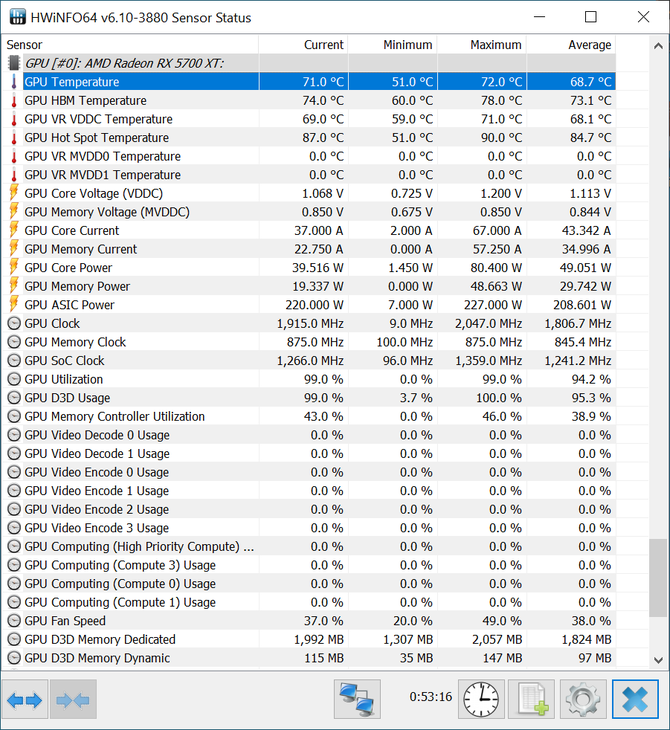Click the clock reset timer icon
The height and width of the screenshot is (730, 670).
[481, 699]
